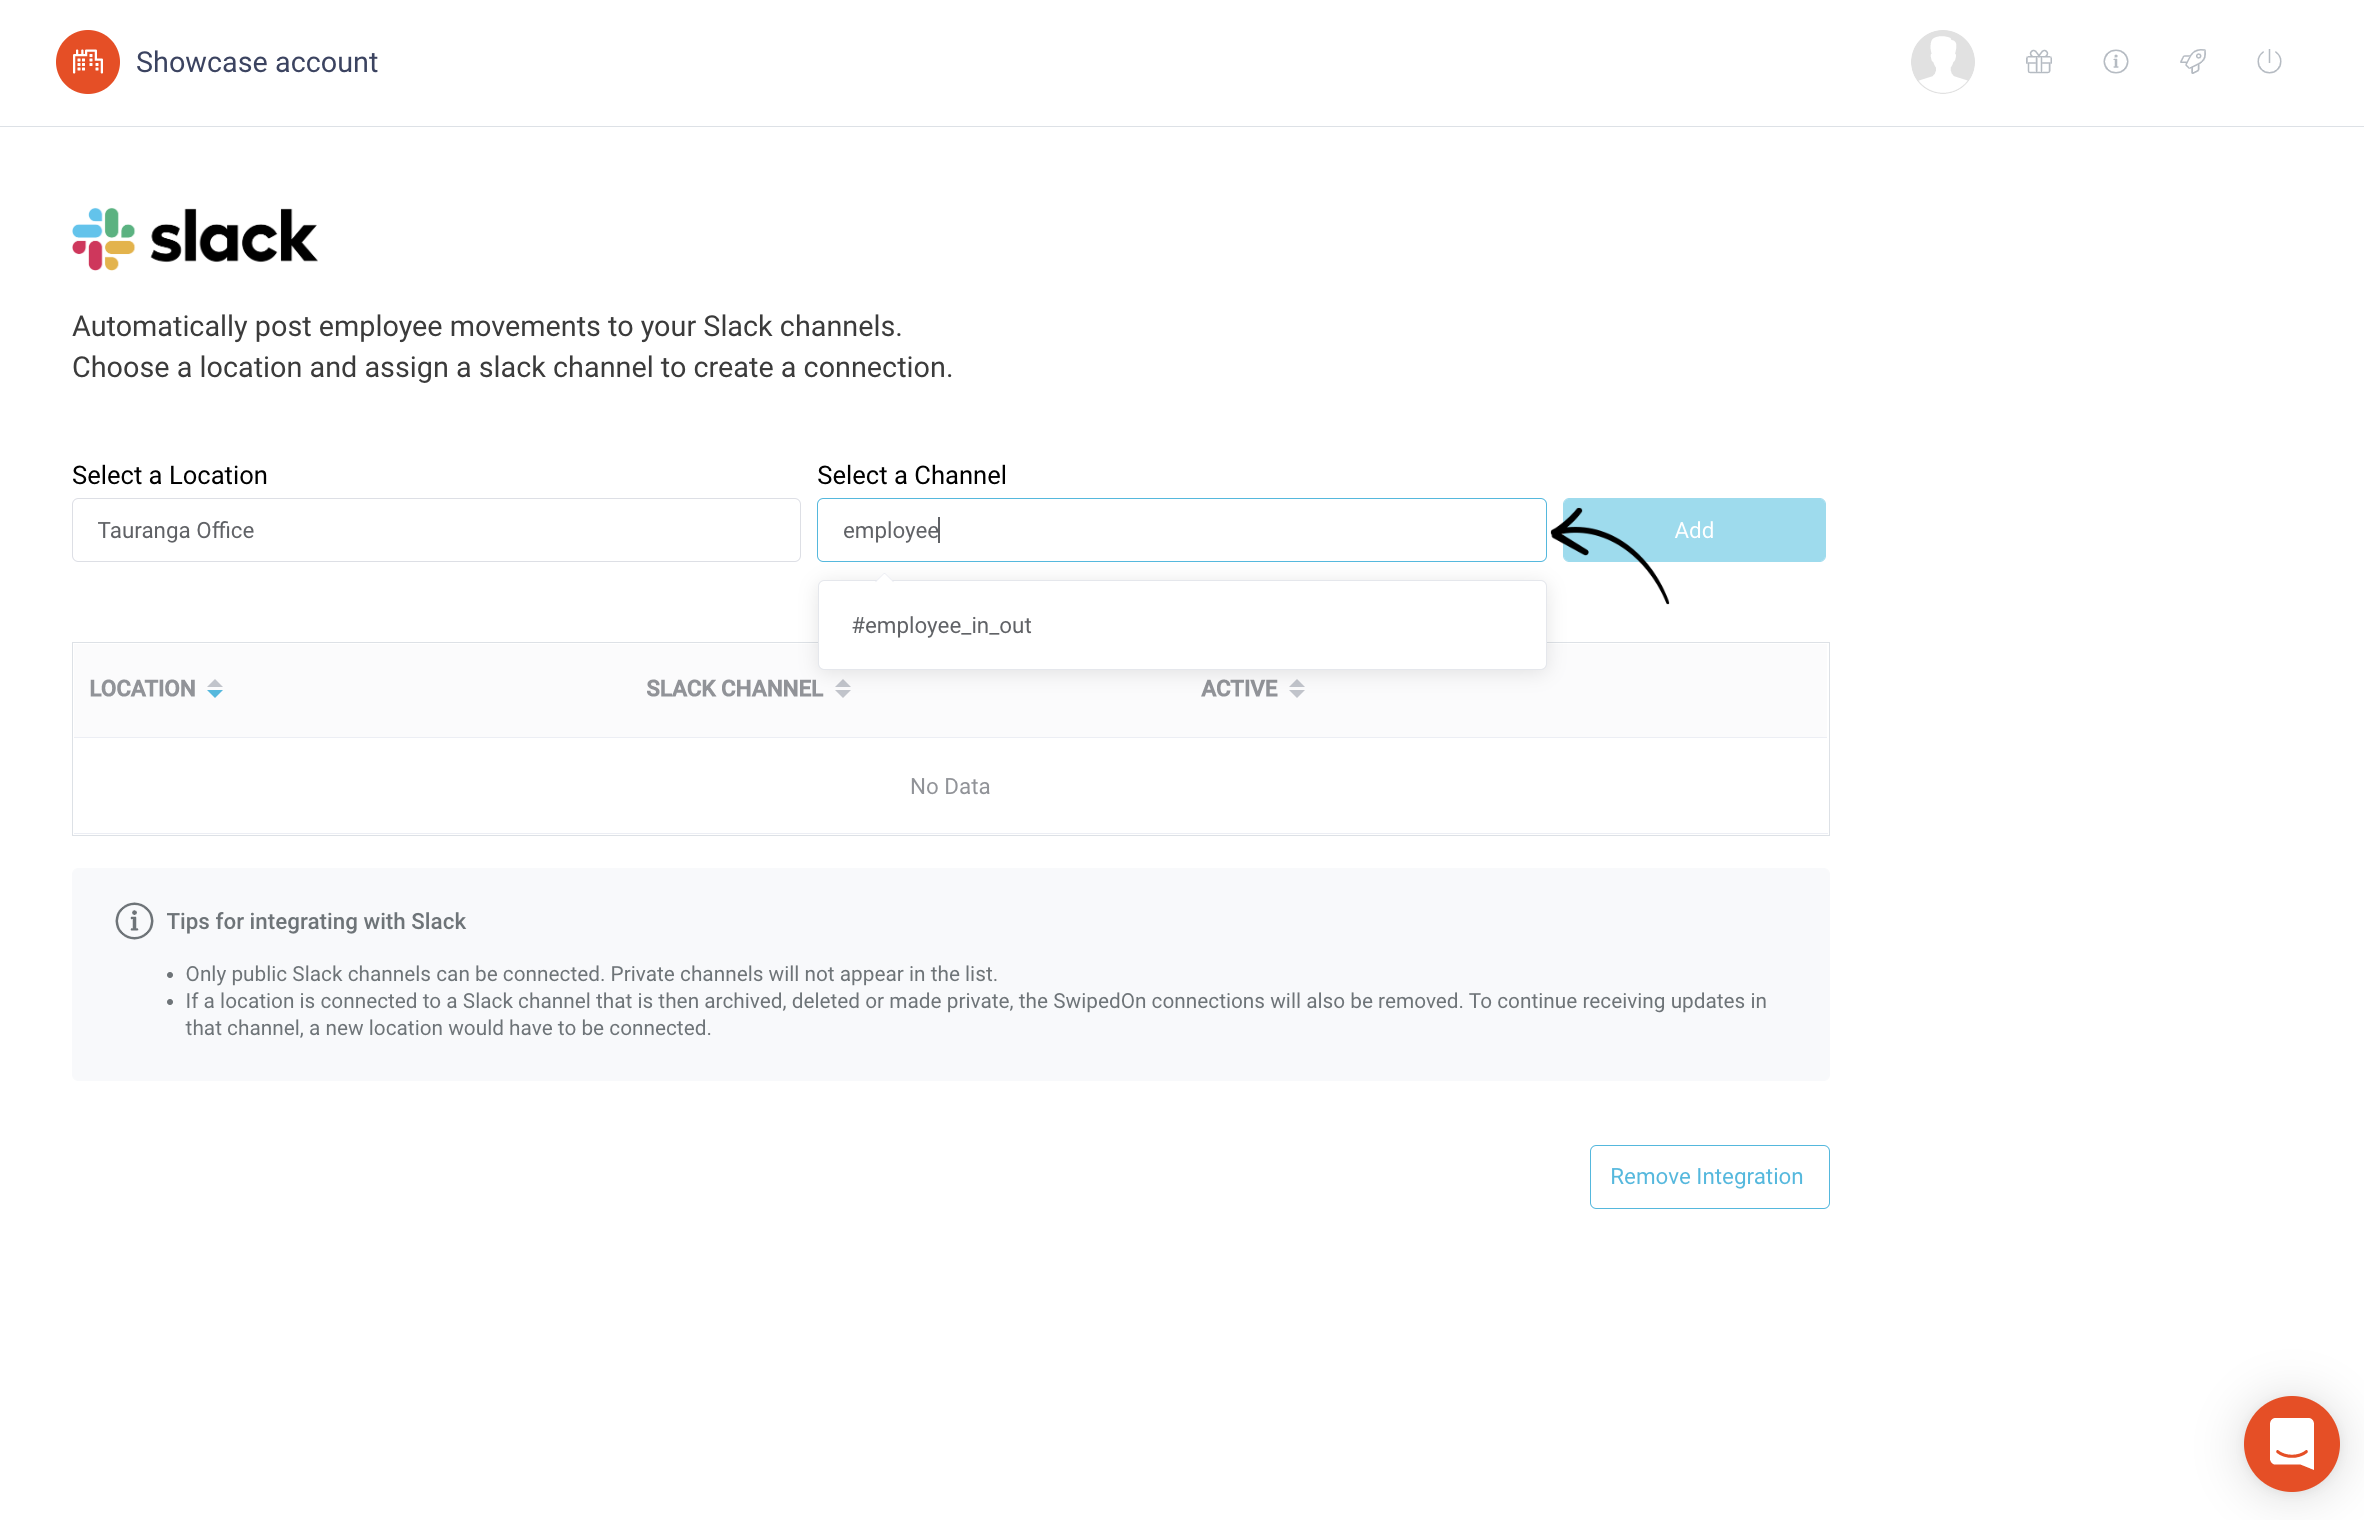
Task: Sort table by Slack Channel arrows
Action: pyautogui.click(x=843, y=689)
